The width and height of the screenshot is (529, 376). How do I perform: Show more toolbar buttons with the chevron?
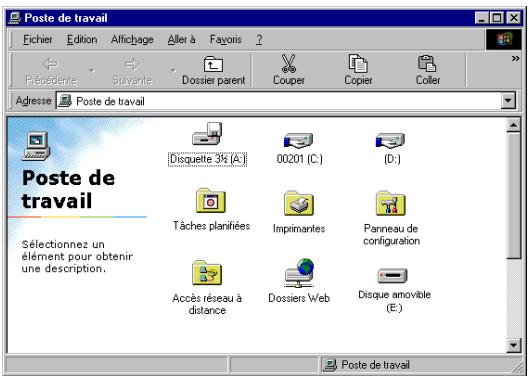516,58
